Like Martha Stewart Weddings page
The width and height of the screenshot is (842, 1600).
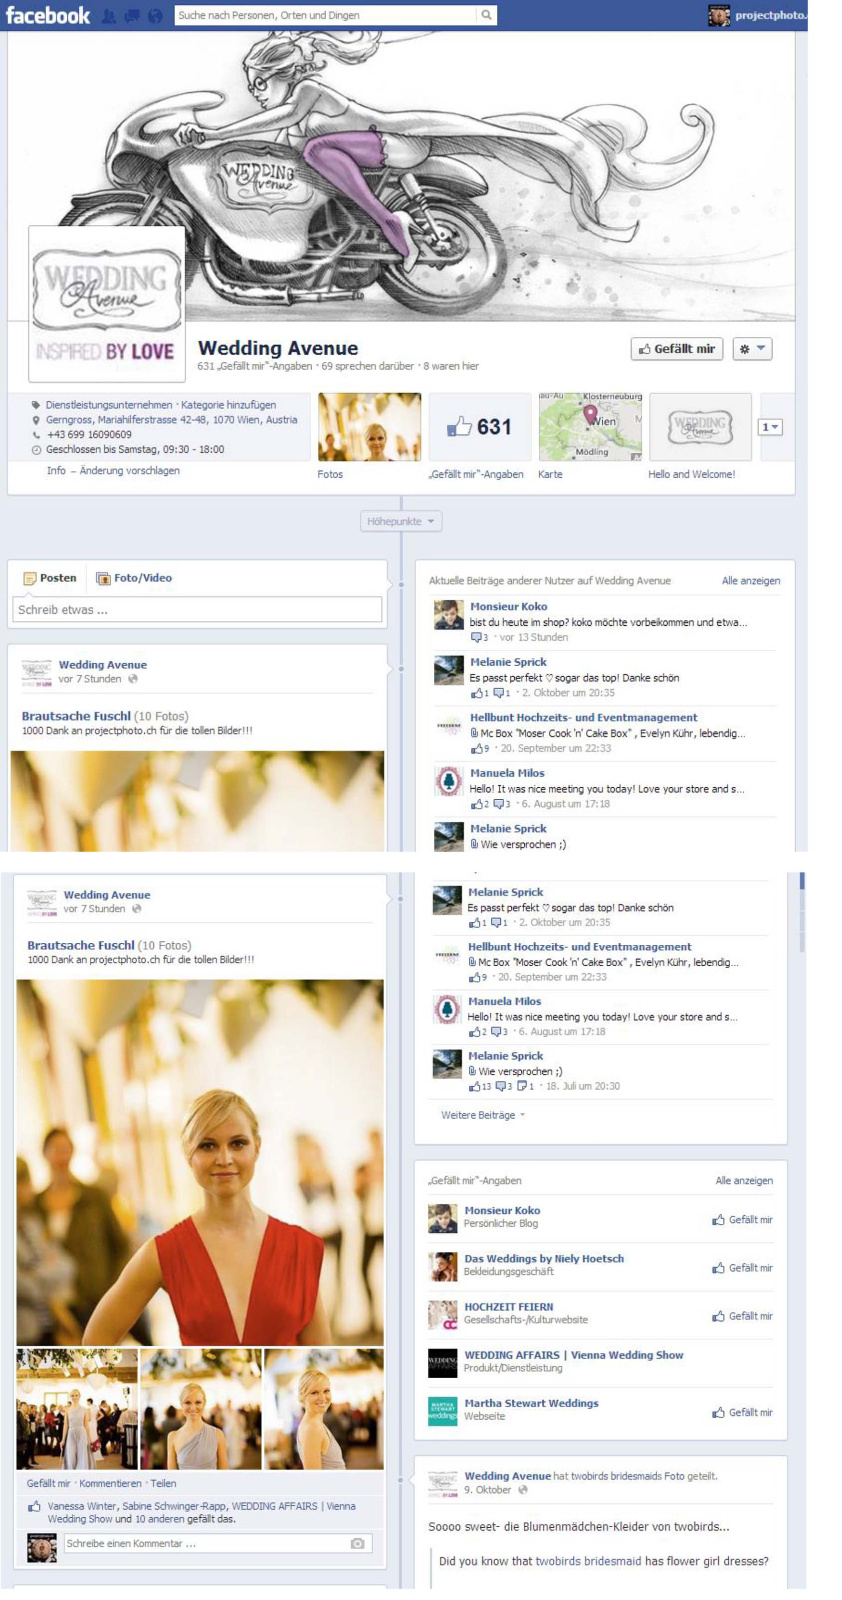[x=742, y=1413]
